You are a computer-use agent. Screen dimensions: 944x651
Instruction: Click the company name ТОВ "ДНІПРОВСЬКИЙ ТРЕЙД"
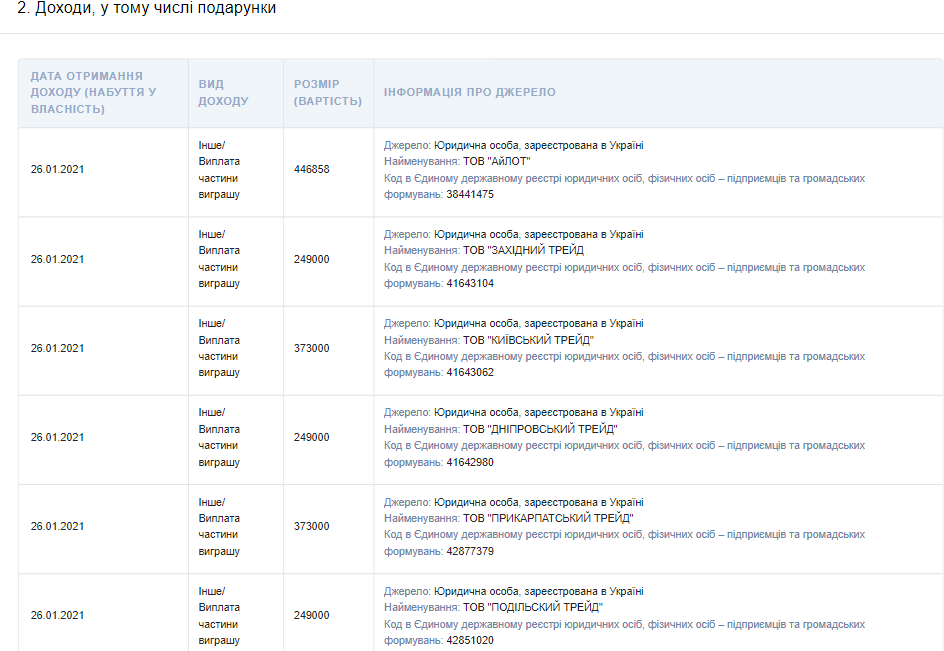(x=540, y=429)
